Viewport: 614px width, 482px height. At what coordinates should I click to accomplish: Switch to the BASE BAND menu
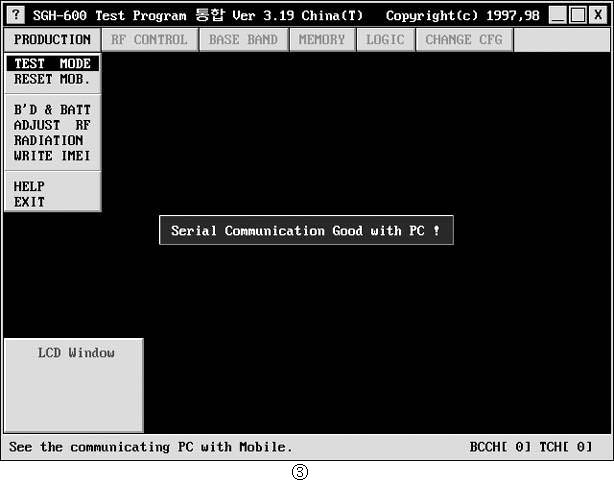click(244, 40)
